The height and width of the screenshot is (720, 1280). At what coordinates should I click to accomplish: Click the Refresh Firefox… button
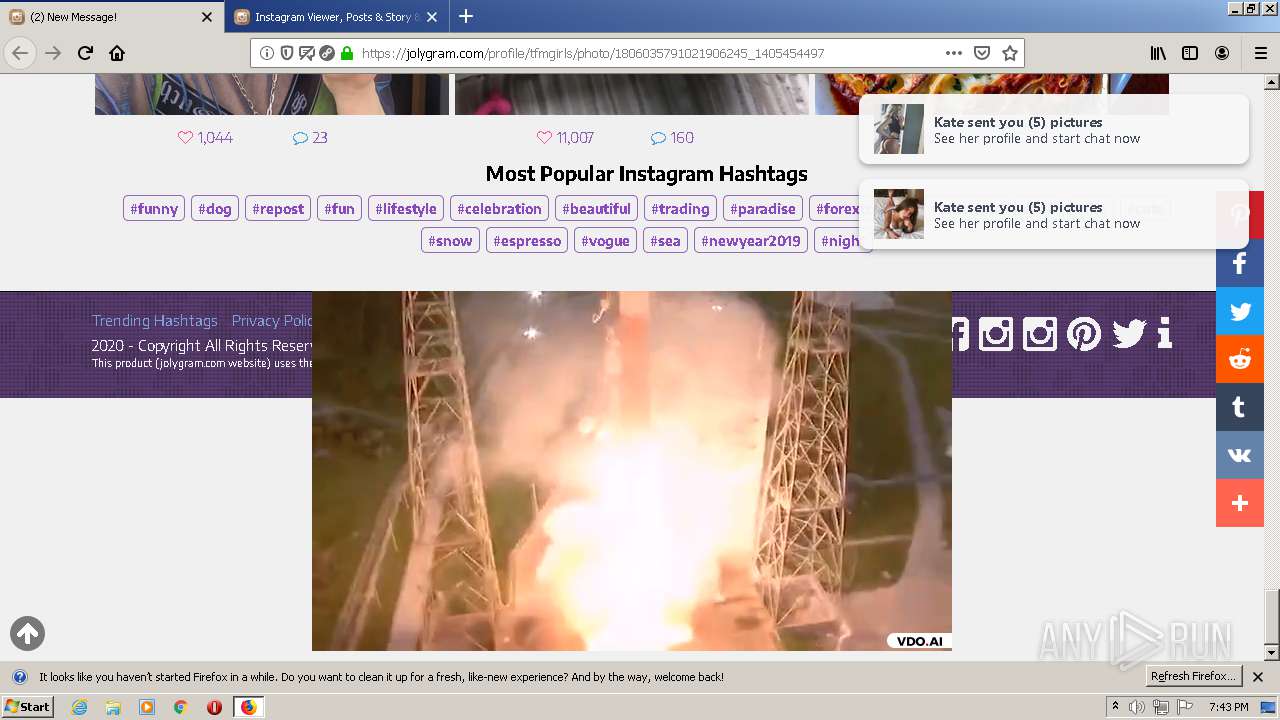click(x=1193, y=677)
